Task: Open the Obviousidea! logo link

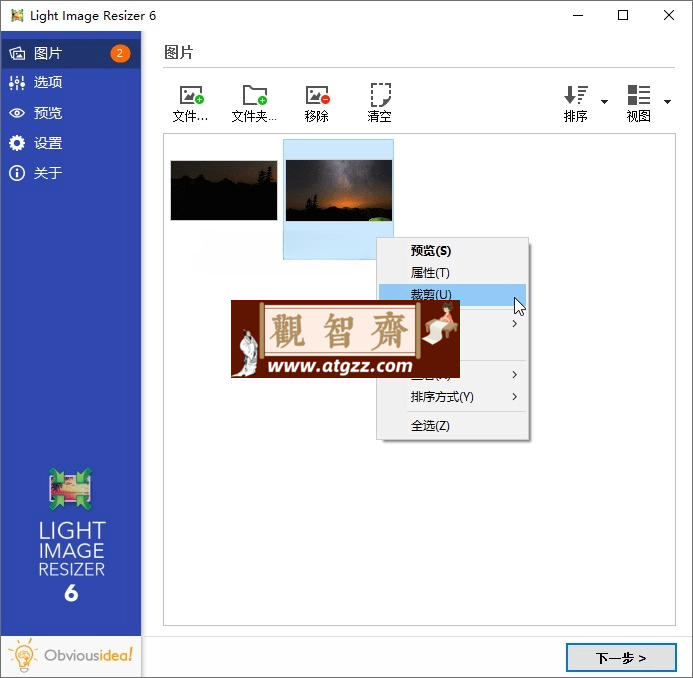Action: tap(71, 655)
